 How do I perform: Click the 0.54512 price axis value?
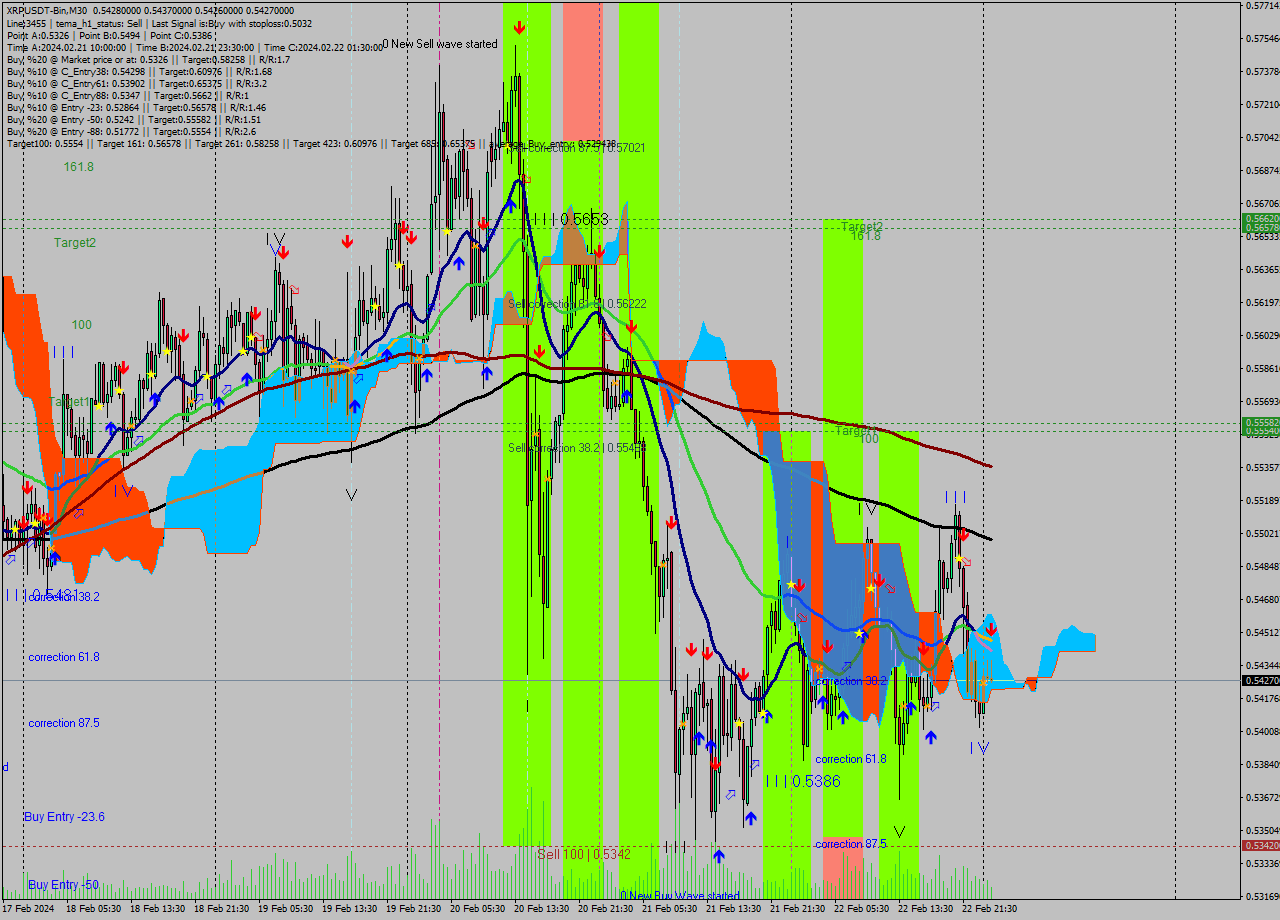[1263, 633]
